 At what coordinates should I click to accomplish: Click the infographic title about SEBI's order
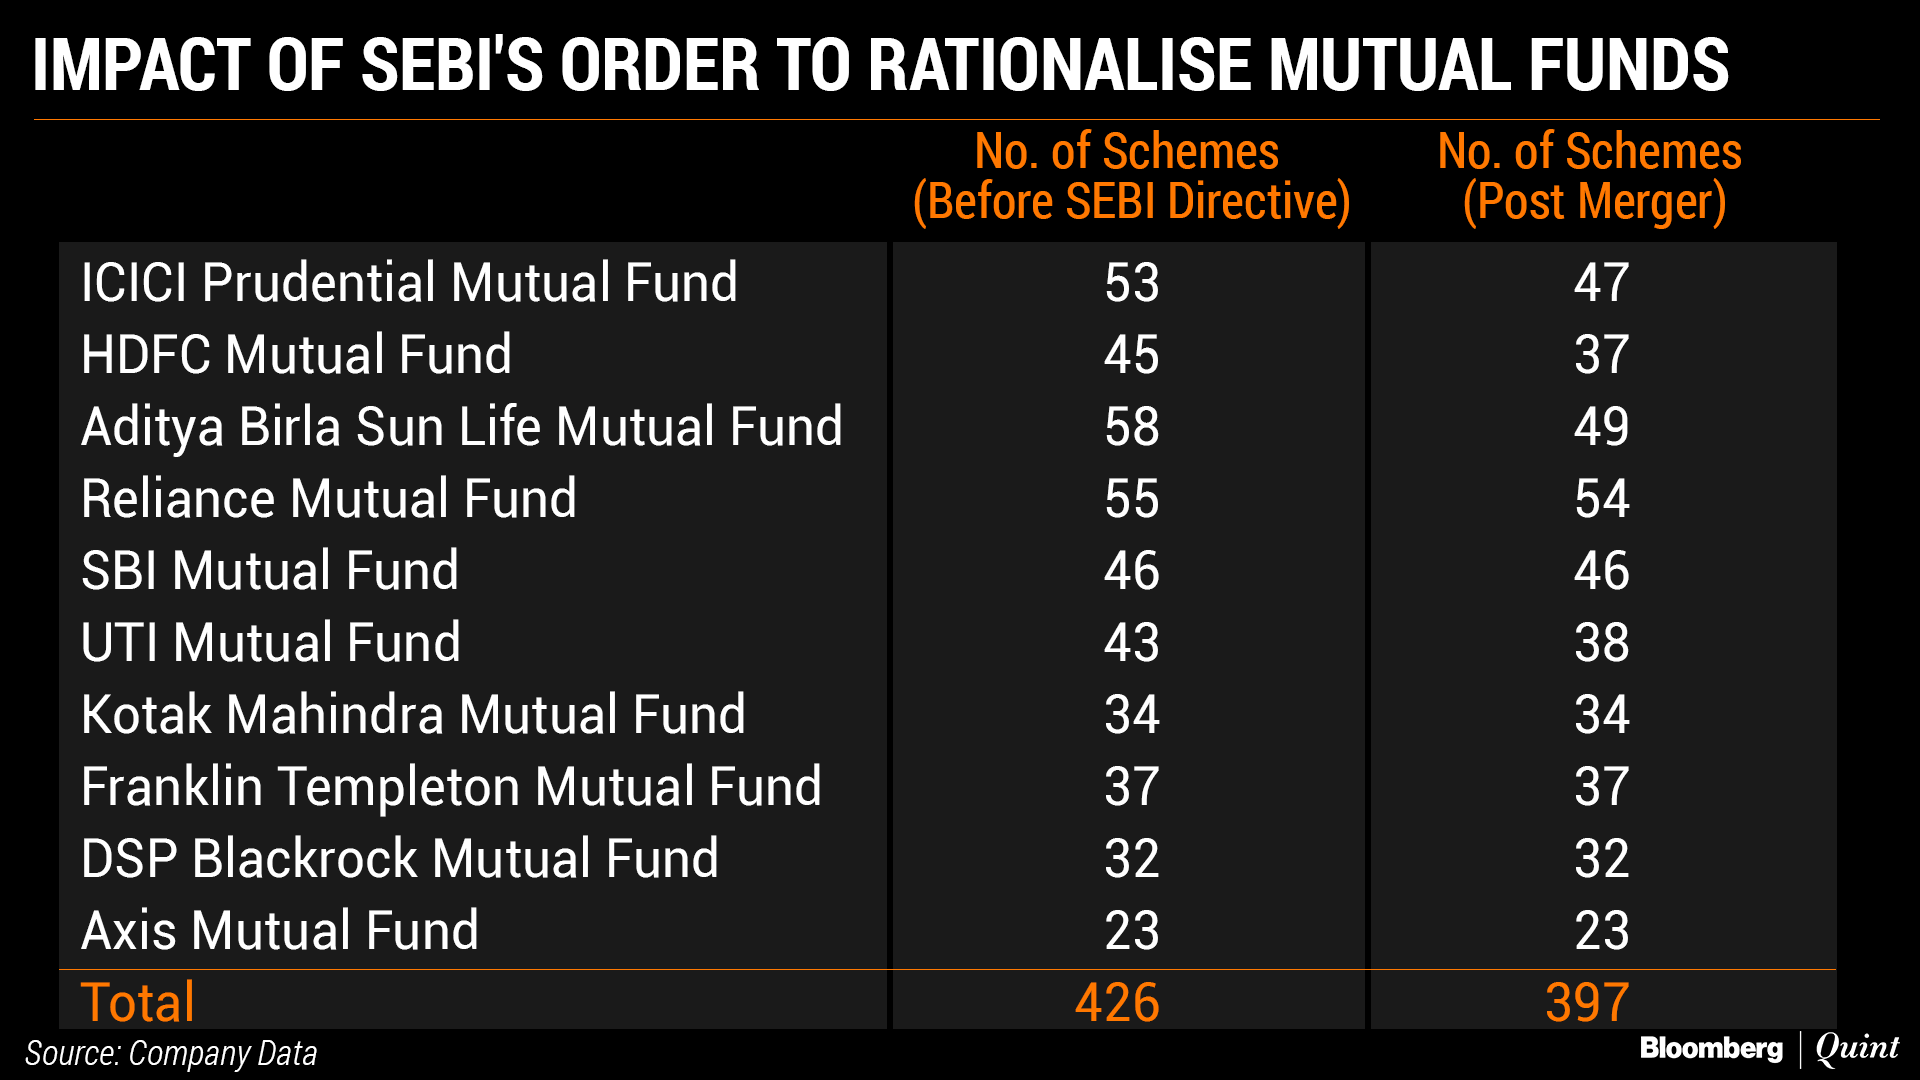[x=881, y=66]
